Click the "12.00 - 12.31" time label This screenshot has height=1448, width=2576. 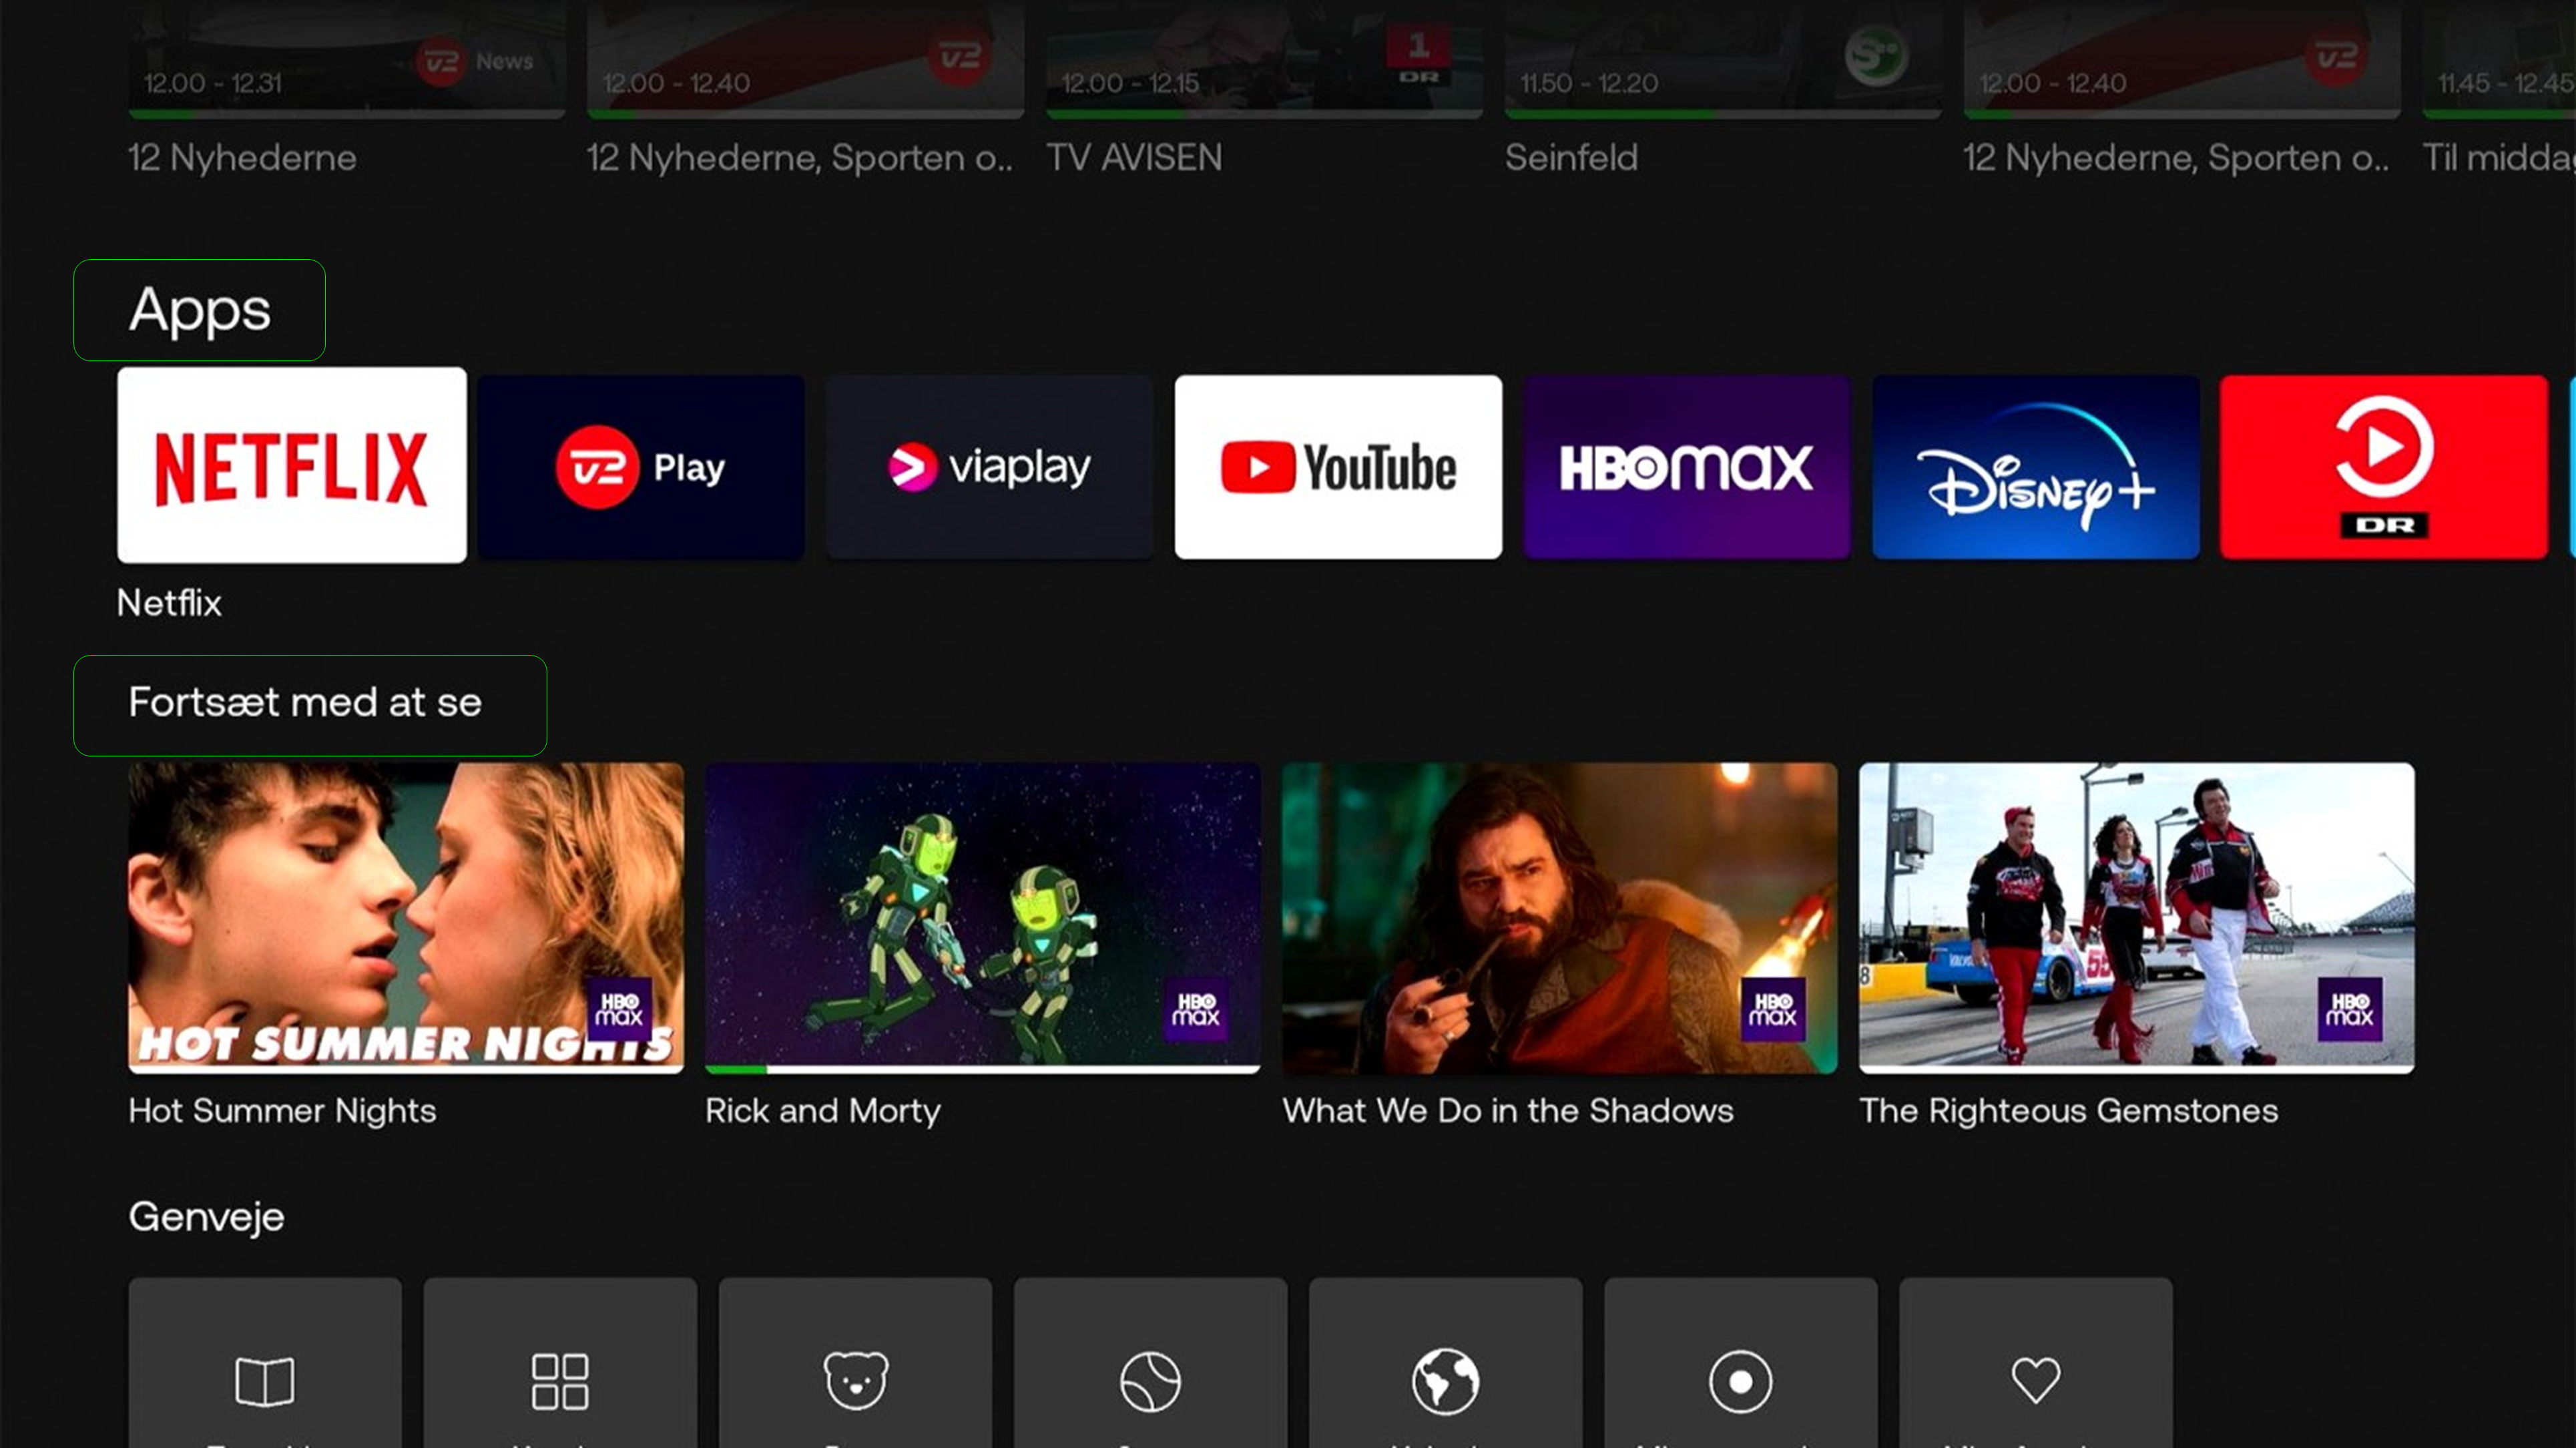click(213, 83)
